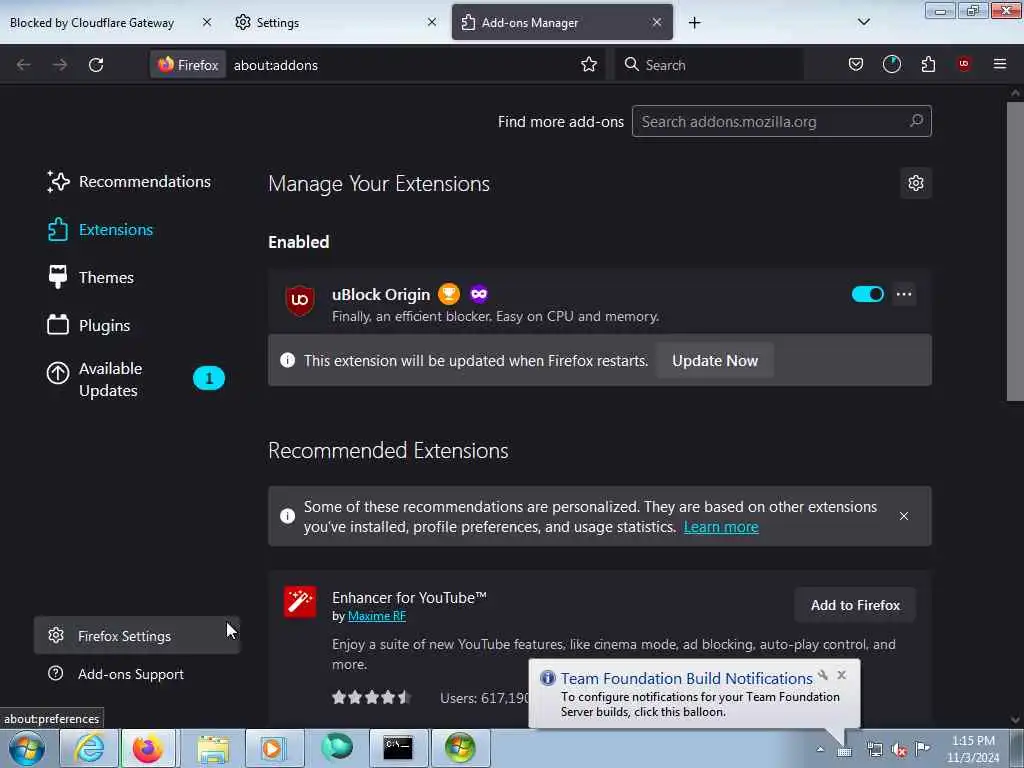Dismiss the personalized recommendations notice
1024x768 pixels.
tap(904, 516)
